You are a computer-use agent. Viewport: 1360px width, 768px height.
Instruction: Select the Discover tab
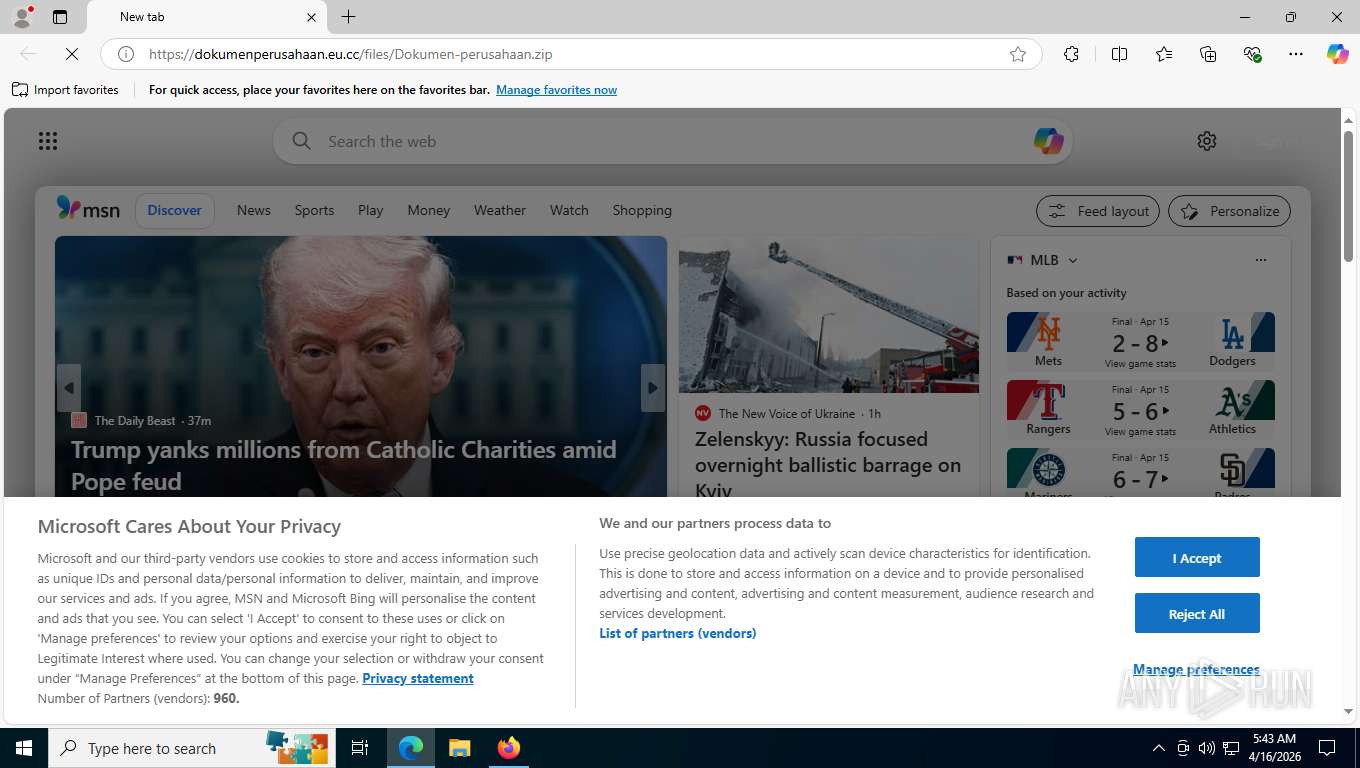174,210
